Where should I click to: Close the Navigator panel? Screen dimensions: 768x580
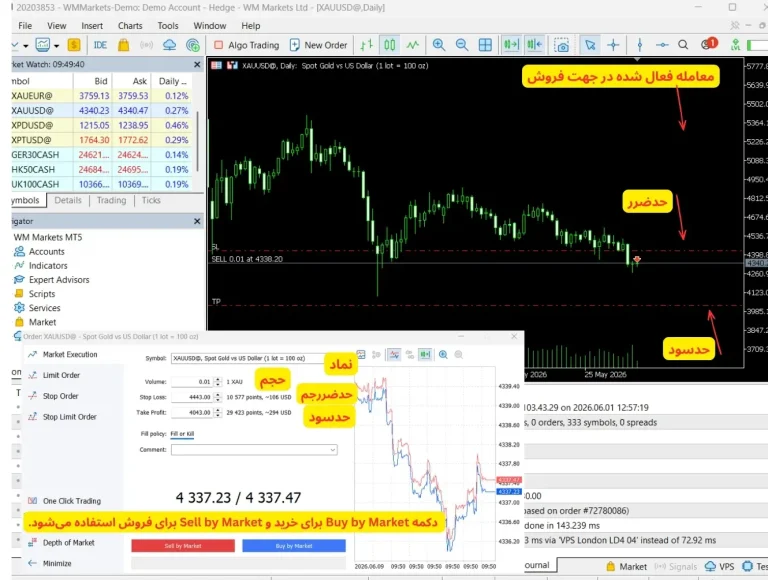[197, 221]
